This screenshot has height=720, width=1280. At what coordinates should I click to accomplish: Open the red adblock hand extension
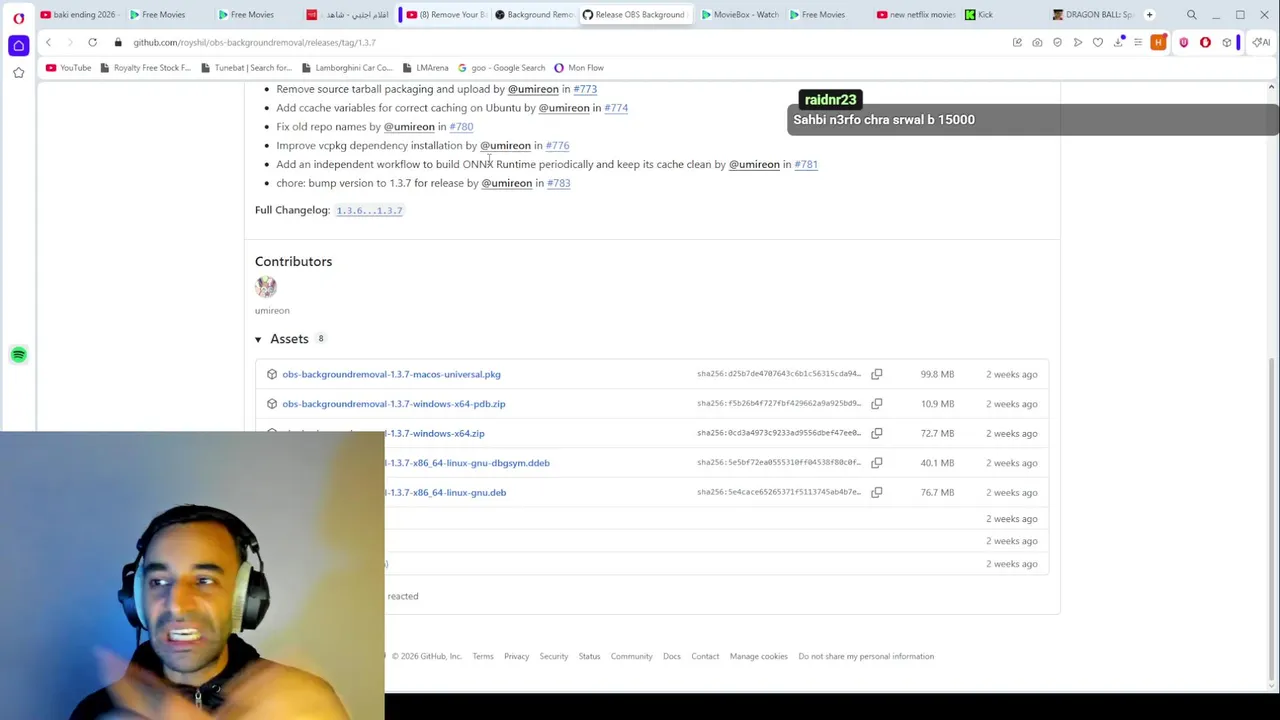[x=1205, y=42]
